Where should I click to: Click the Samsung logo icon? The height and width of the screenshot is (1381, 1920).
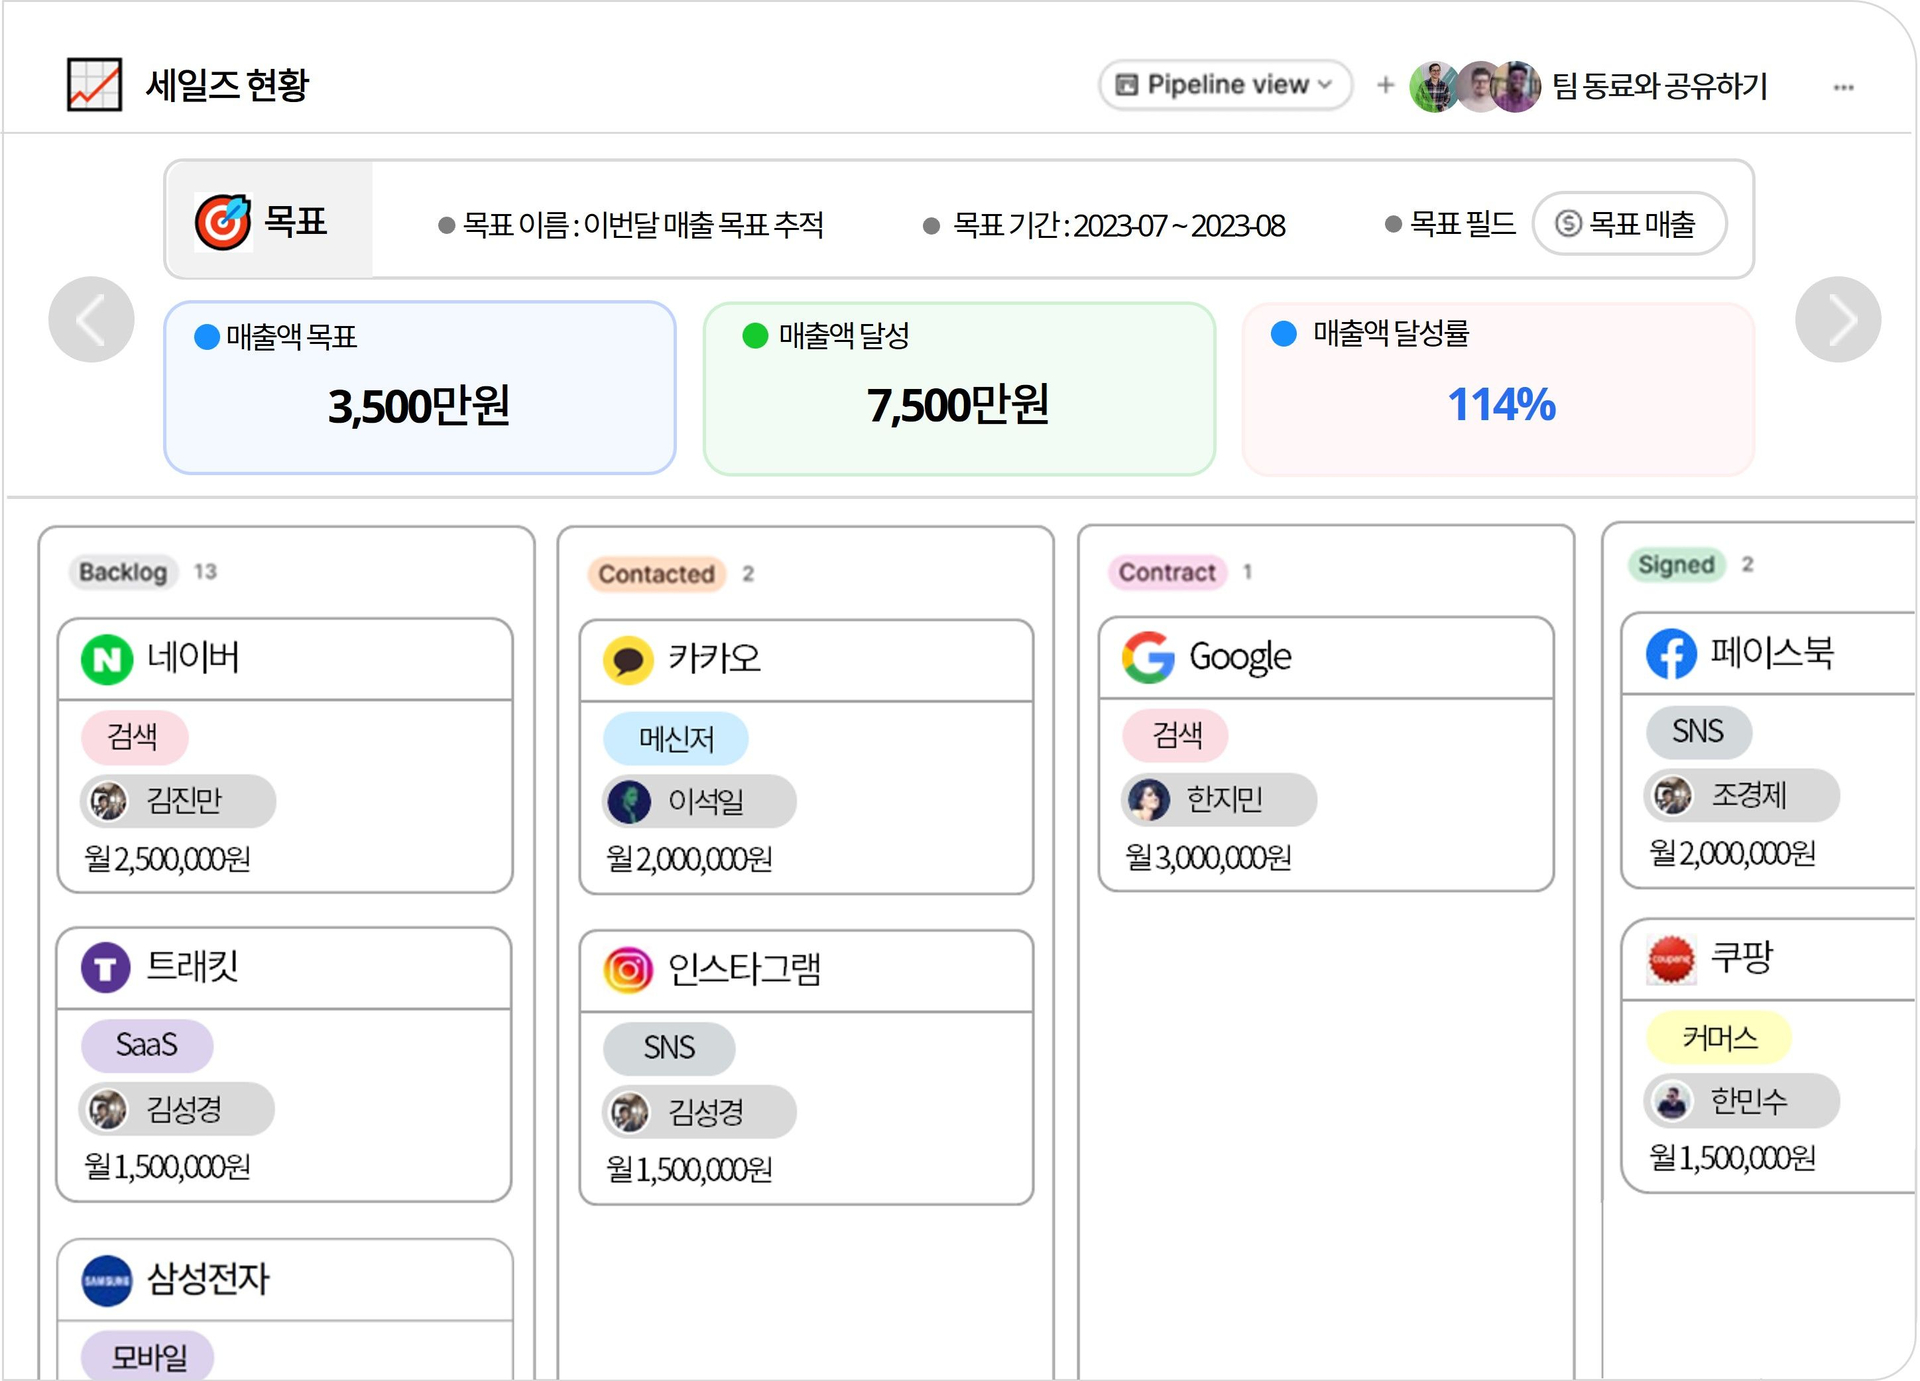[107, 1281]
